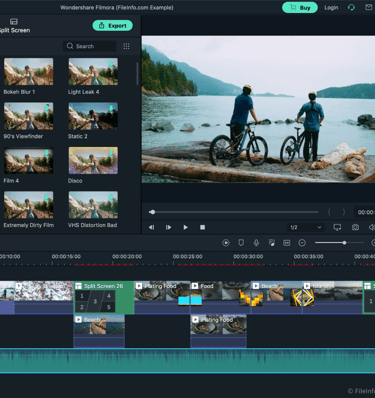Screen dimensions: 375x398
Task: Step back one frame
Action: [x=151, y=227]
